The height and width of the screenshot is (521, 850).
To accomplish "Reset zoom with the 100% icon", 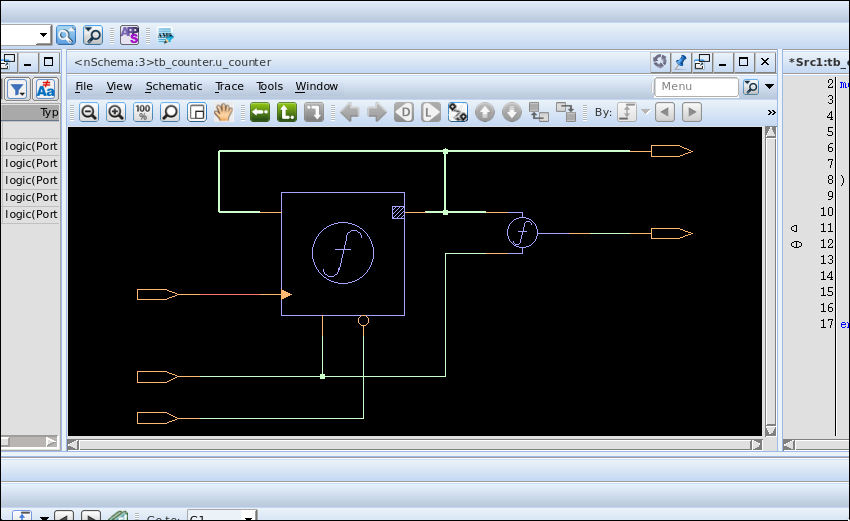I will [143, 113].
